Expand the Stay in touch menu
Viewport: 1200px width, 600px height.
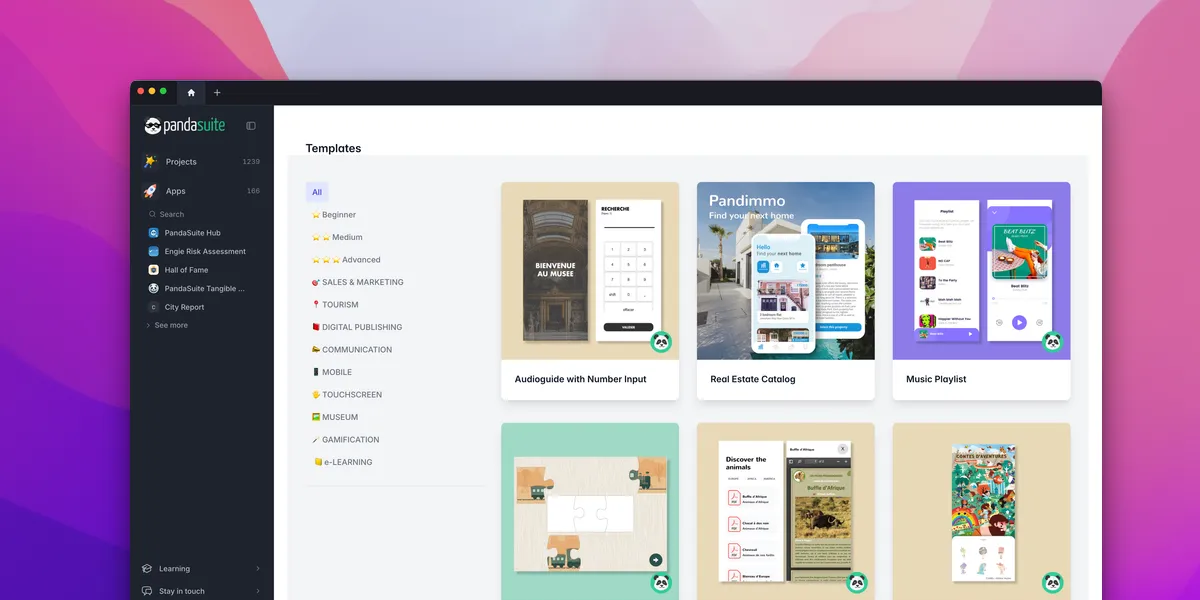click(201, 591)
